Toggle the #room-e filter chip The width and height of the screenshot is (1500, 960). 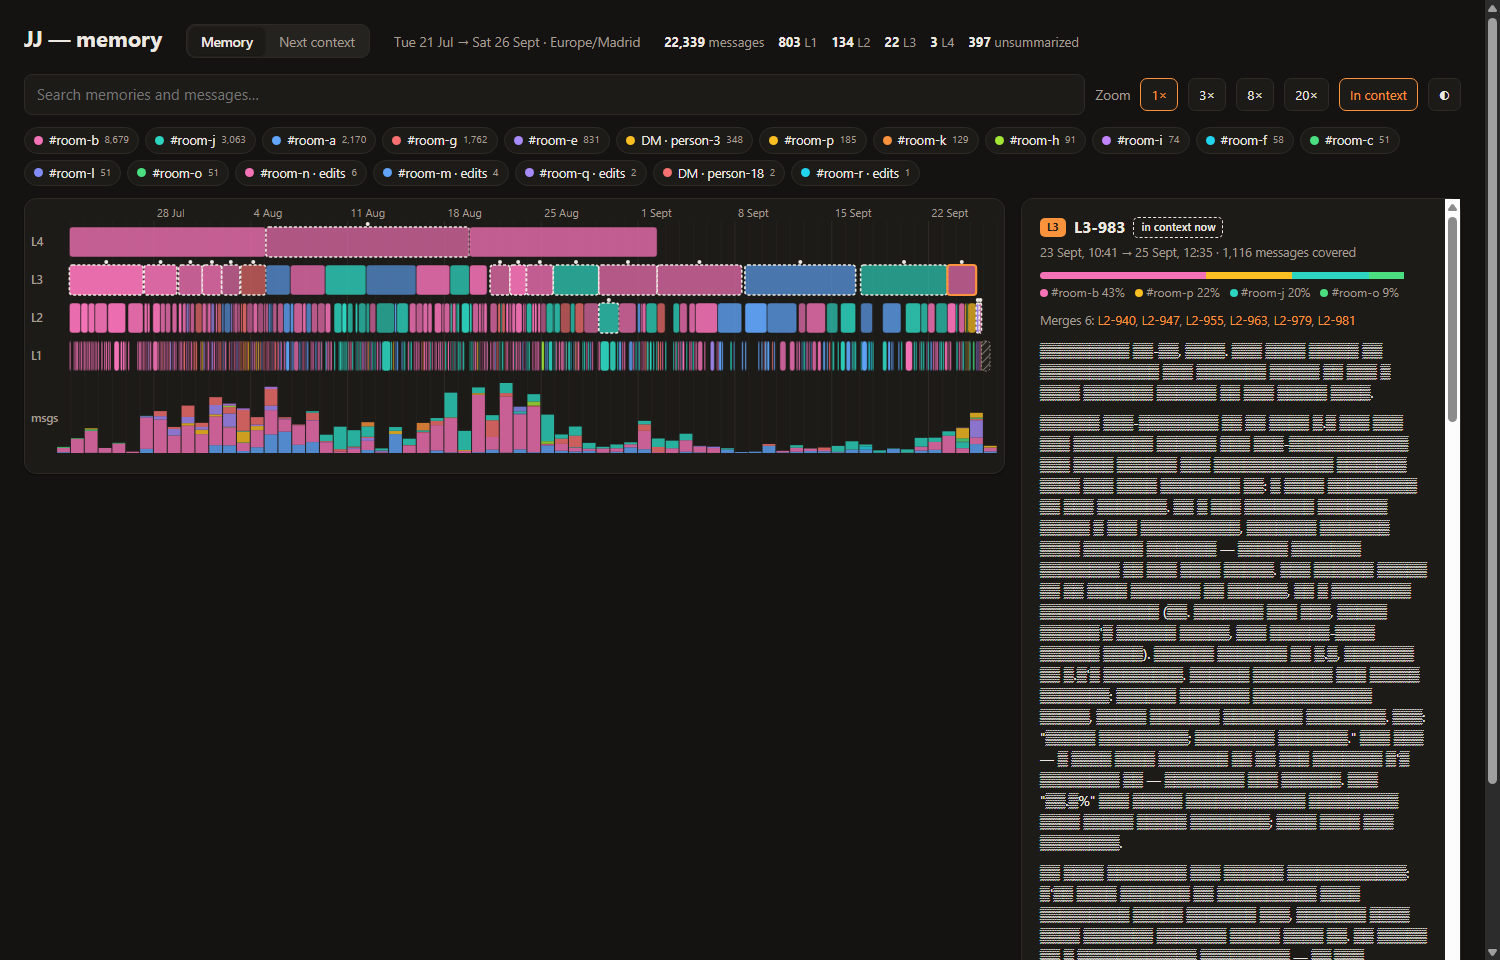[557, 140]
